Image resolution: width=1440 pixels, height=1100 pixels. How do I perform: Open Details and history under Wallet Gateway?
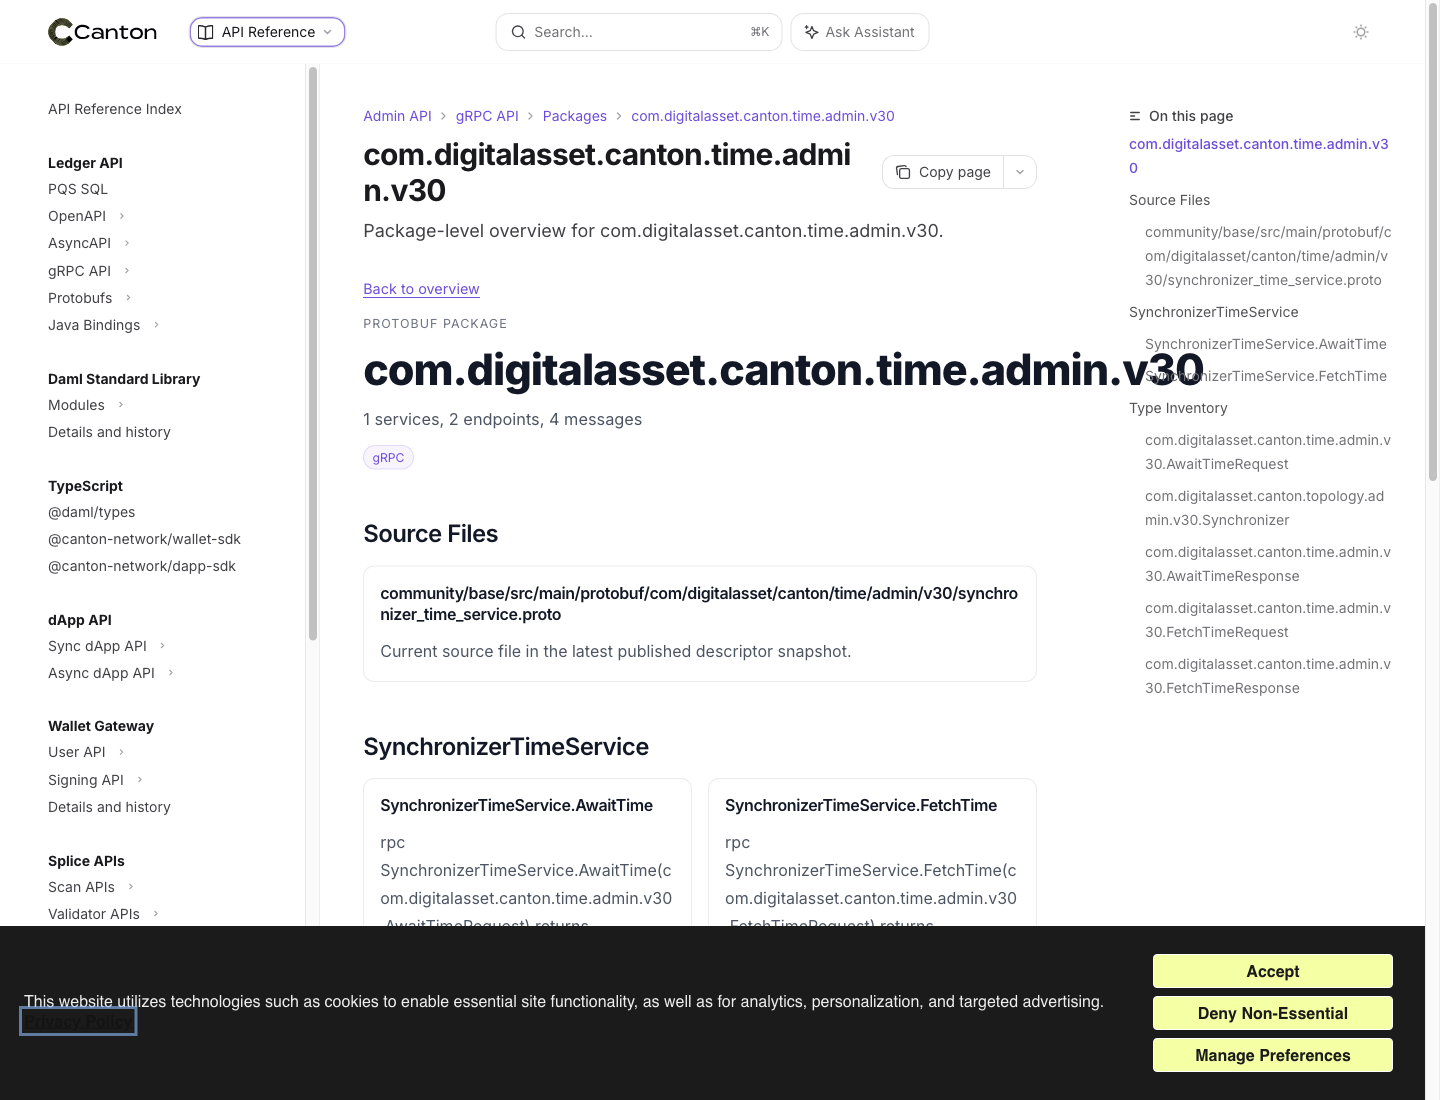click(x=109, y=807)
